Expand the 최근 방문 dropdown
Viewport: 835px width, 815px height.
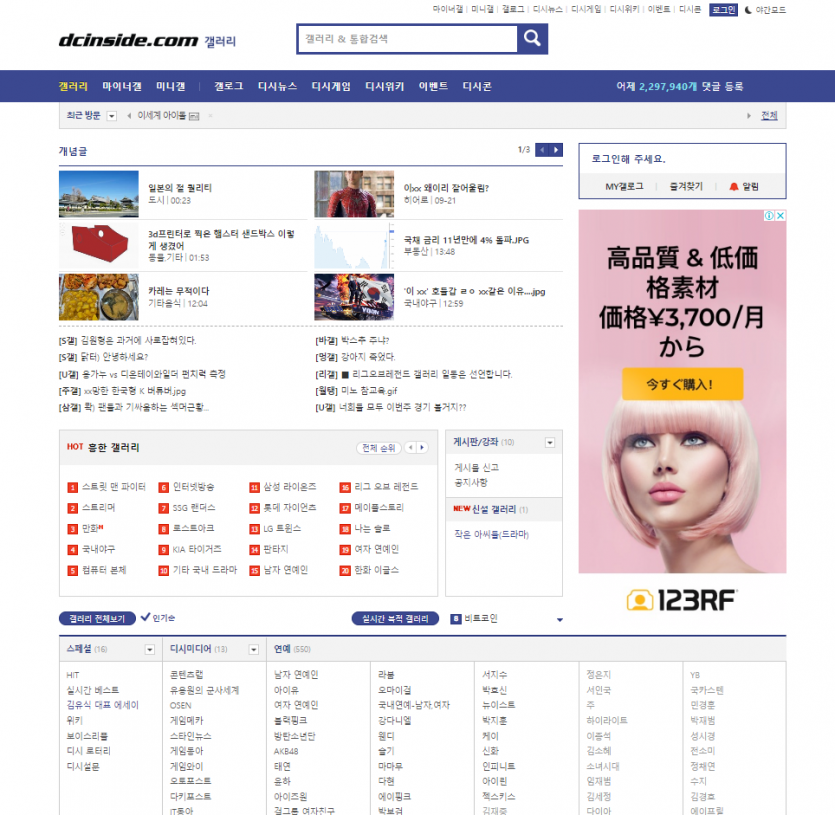click(x=112, y=116)
